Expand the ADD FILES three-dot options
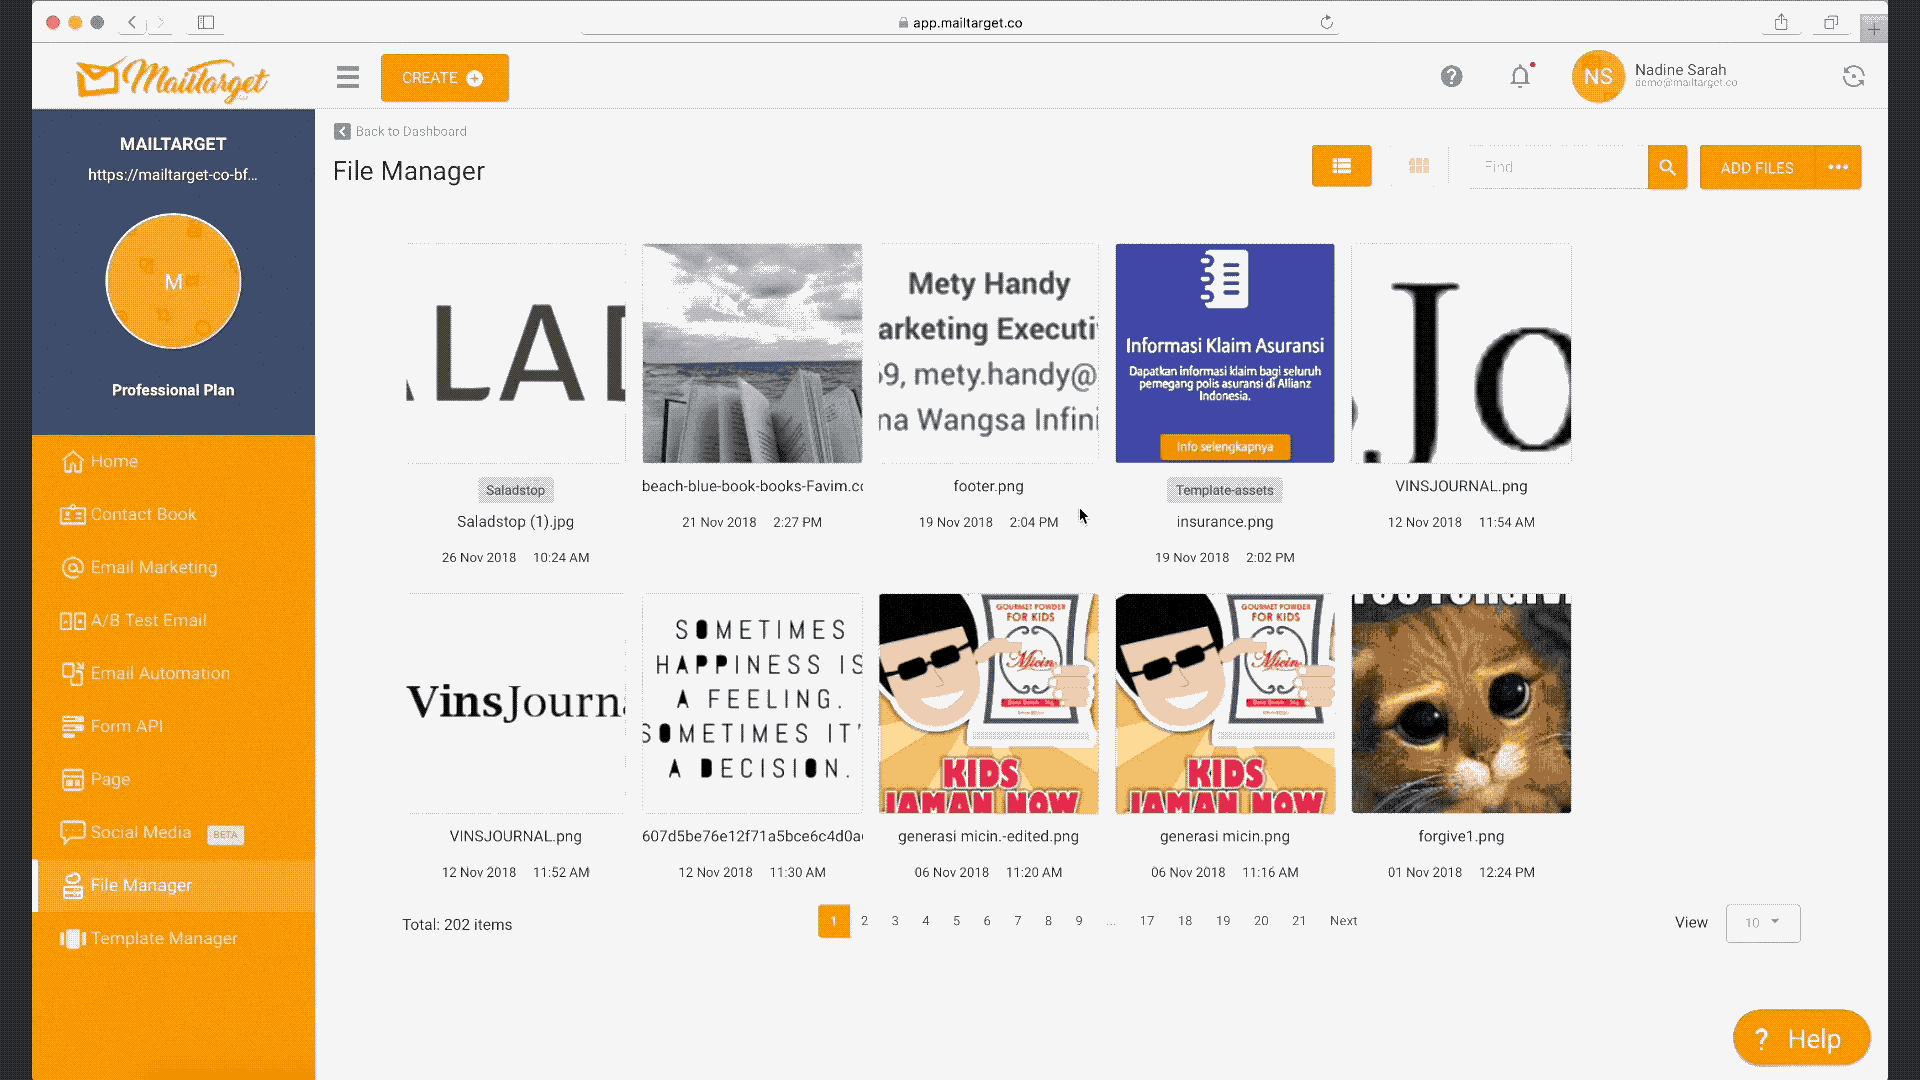Screen dimensions: 1920x1080 pyautogui.click(x=1838, y=167)
